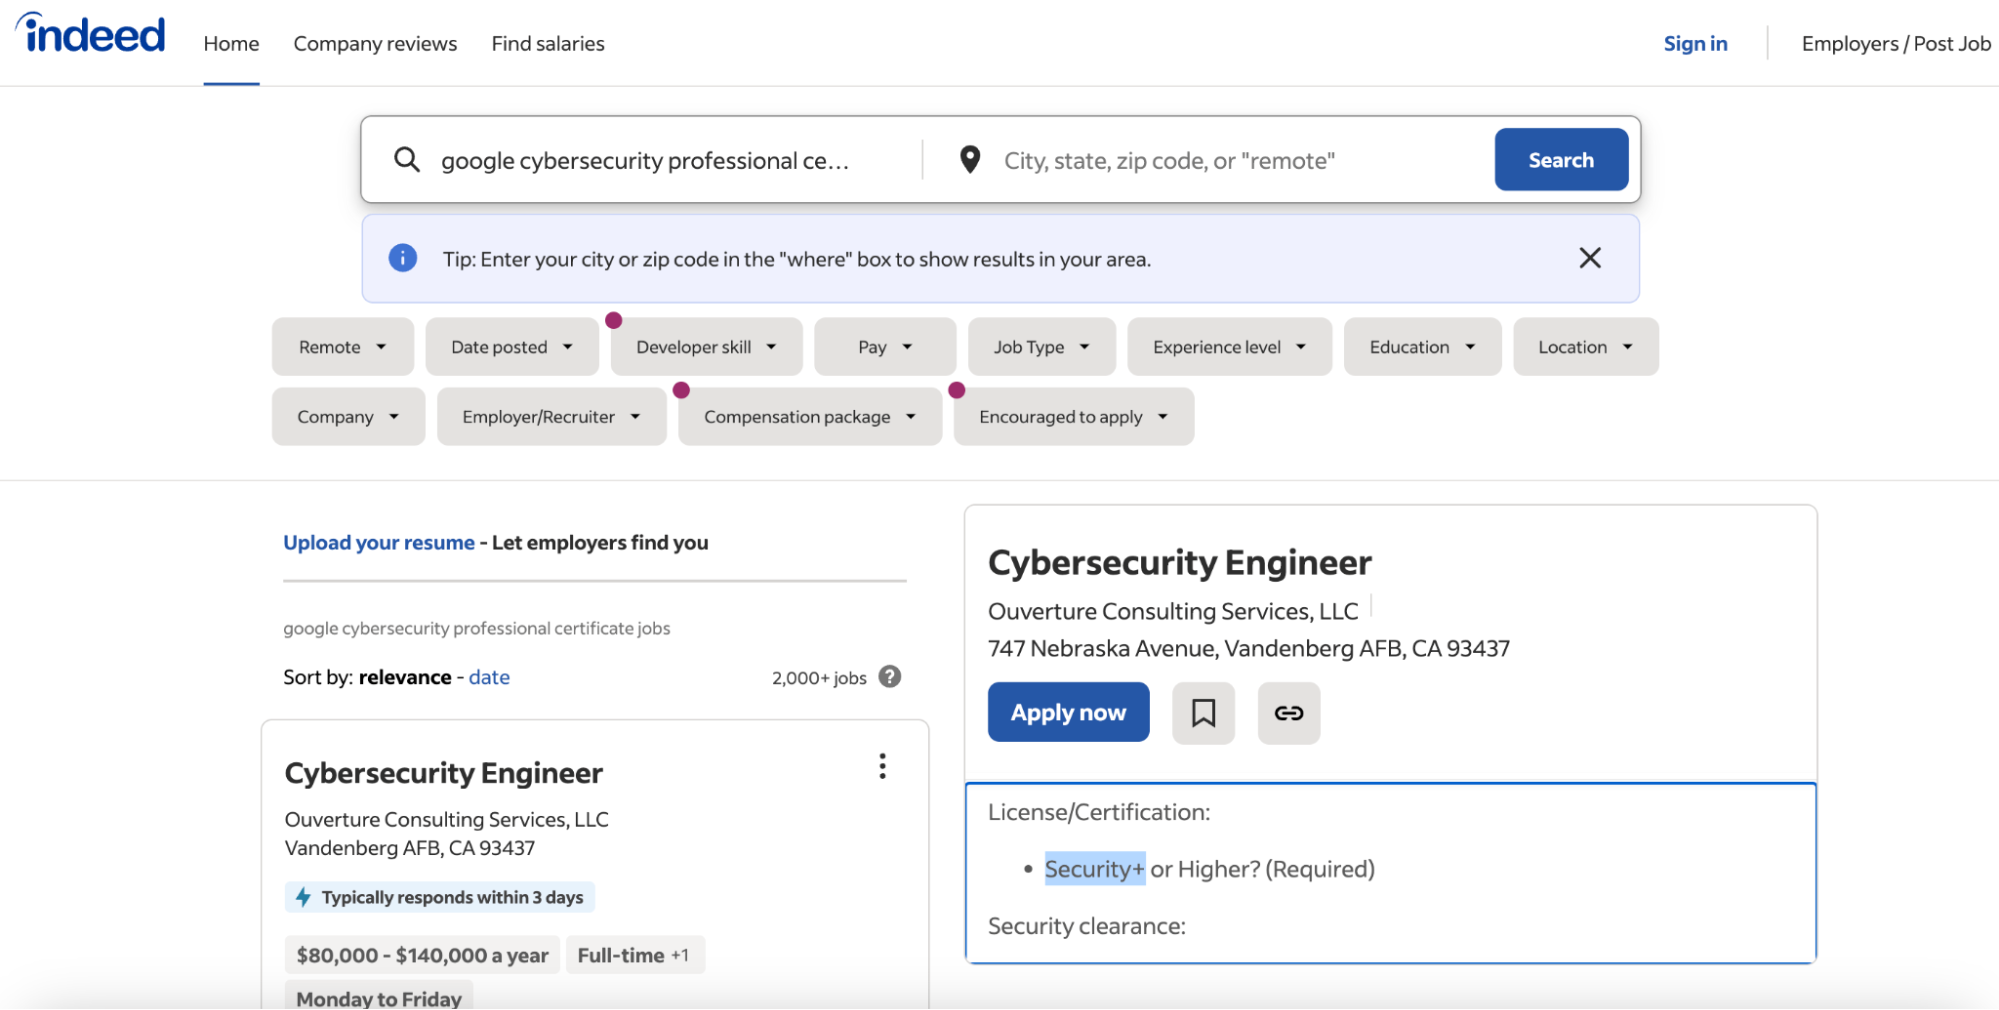The image size is (1999, 1010).
Task: Expand the Compensation package filter
Action: [810, 417]
